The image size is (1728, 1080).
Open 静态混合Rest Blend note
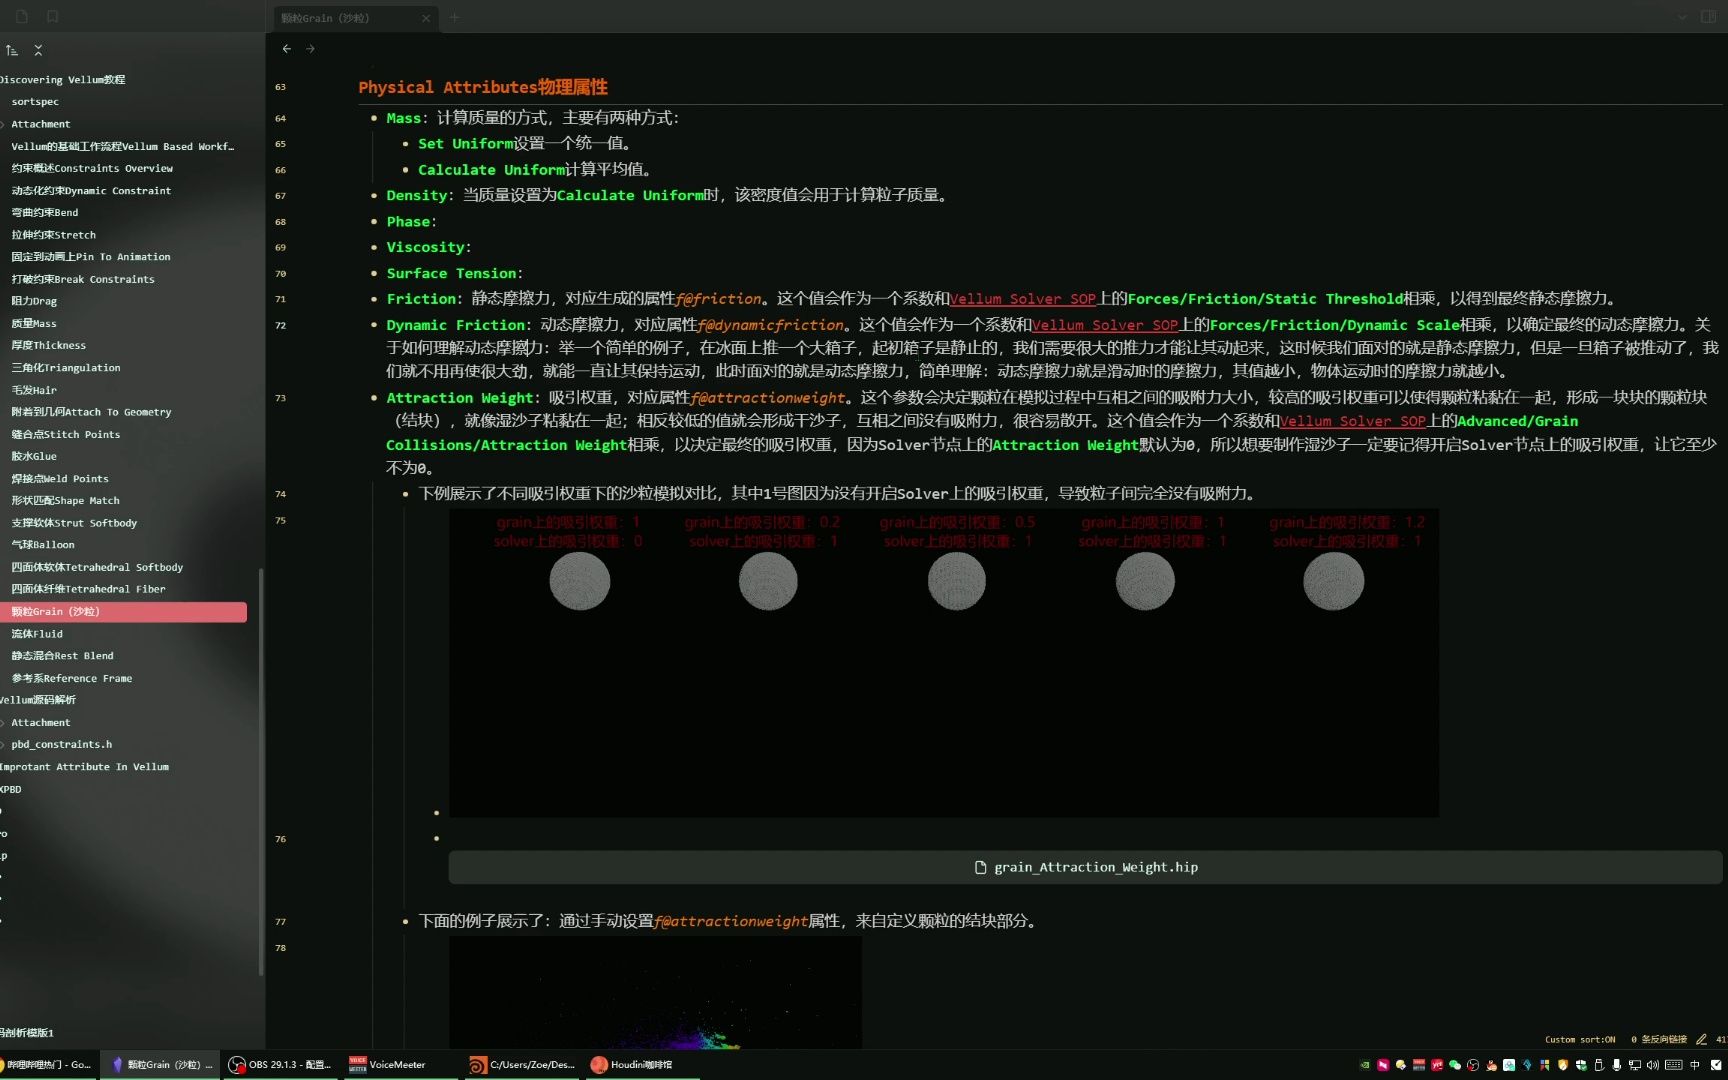pos(62,656)
